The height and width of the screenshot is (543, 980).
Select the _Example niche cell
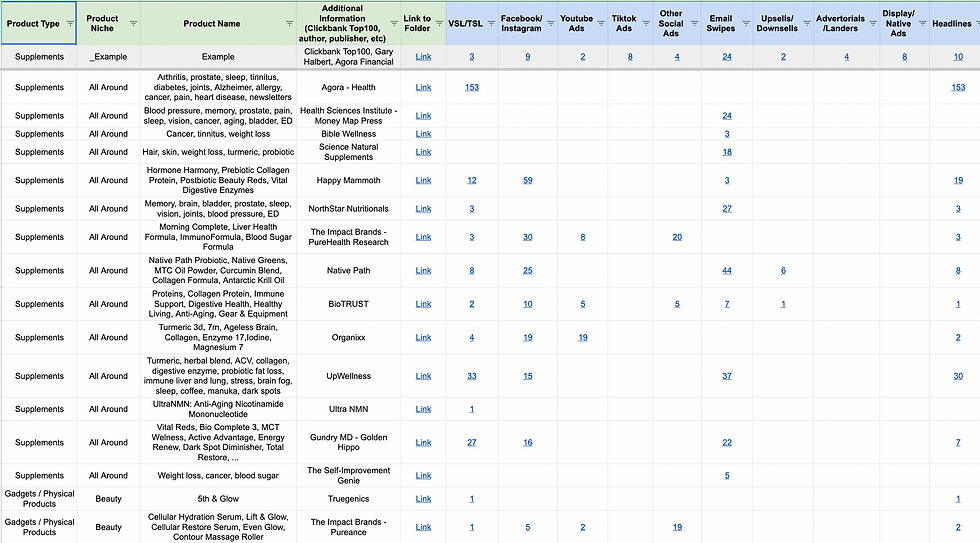(108, 57)
